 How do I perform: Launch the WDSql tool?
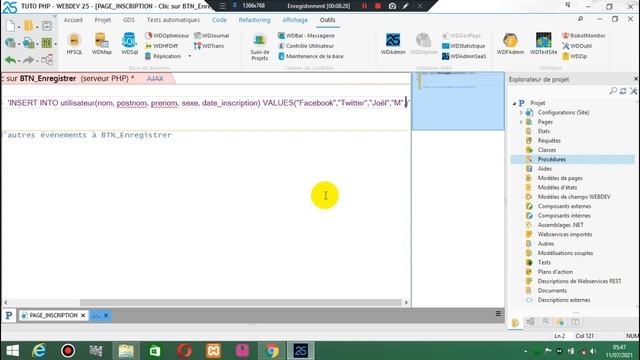[129, 44]
